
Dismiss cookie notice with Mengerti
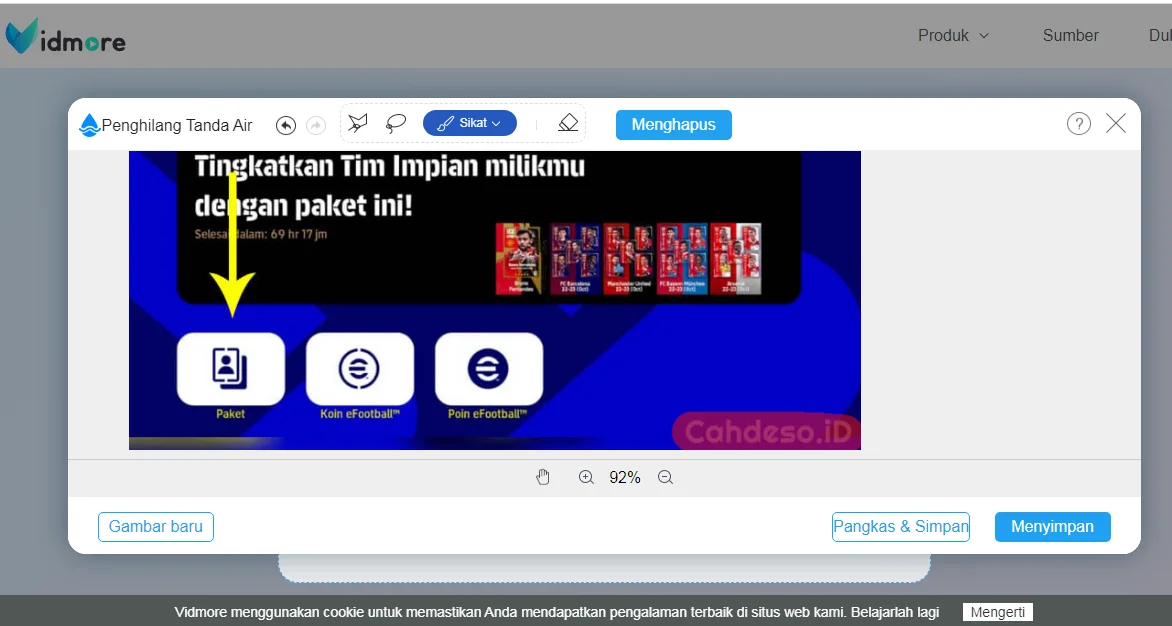[x=998, y=613]
